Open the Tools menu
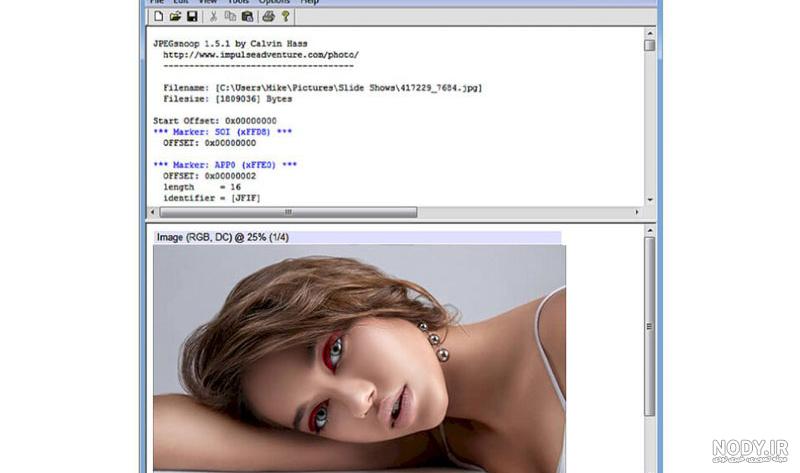 [238, 2]
